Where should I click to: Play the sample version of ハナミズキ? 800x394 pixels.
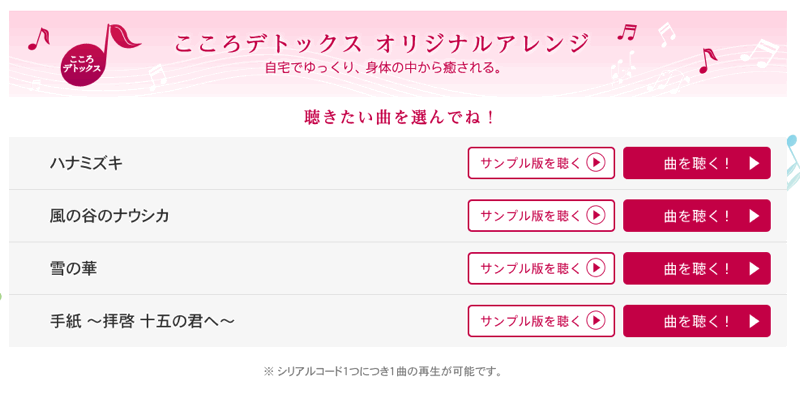point(541,163)
